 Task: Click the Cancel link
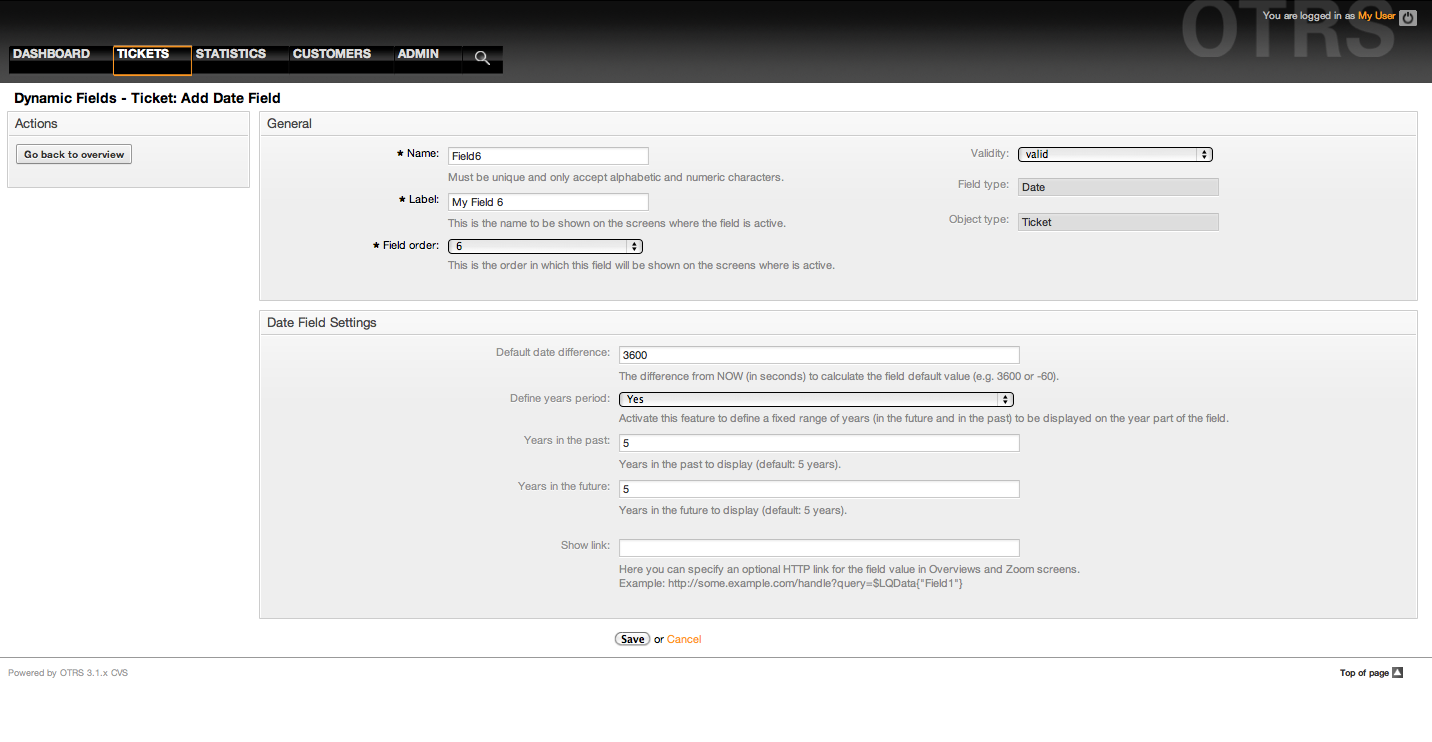[684, 640]
